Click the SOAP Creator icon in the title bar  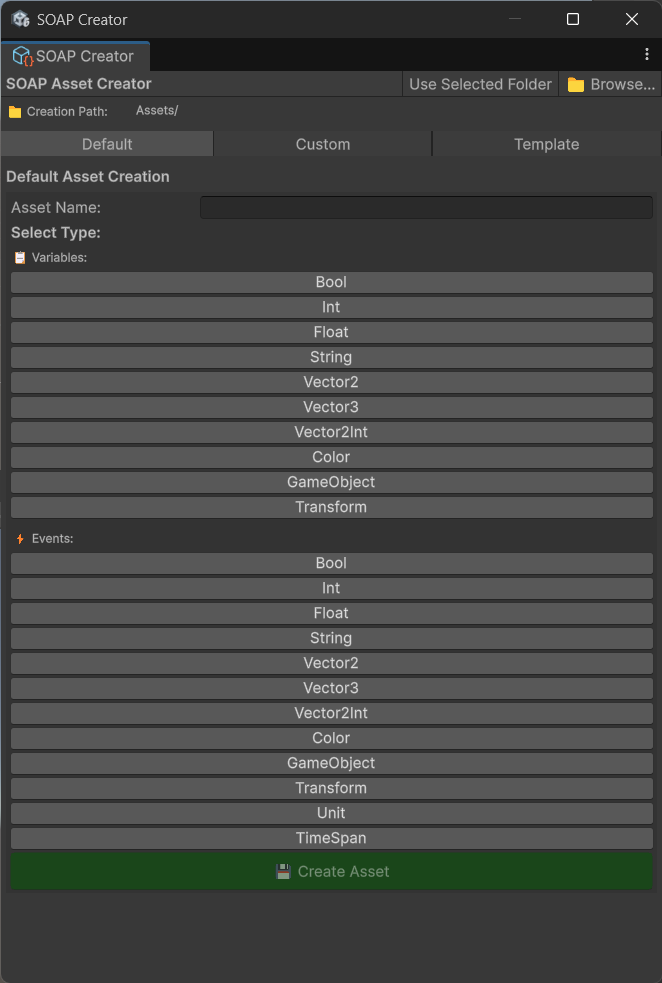[x=18, y=18]
